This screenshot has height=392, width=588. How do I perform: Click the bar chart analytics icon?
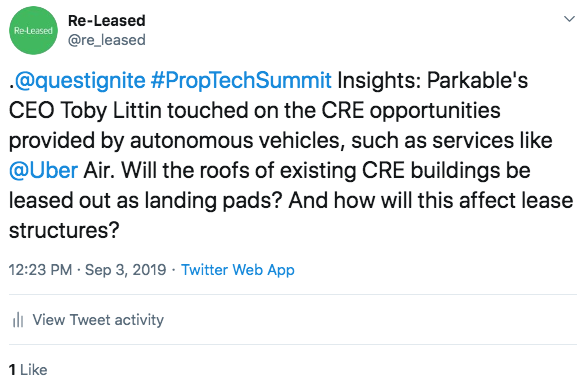tap(18, 320)
